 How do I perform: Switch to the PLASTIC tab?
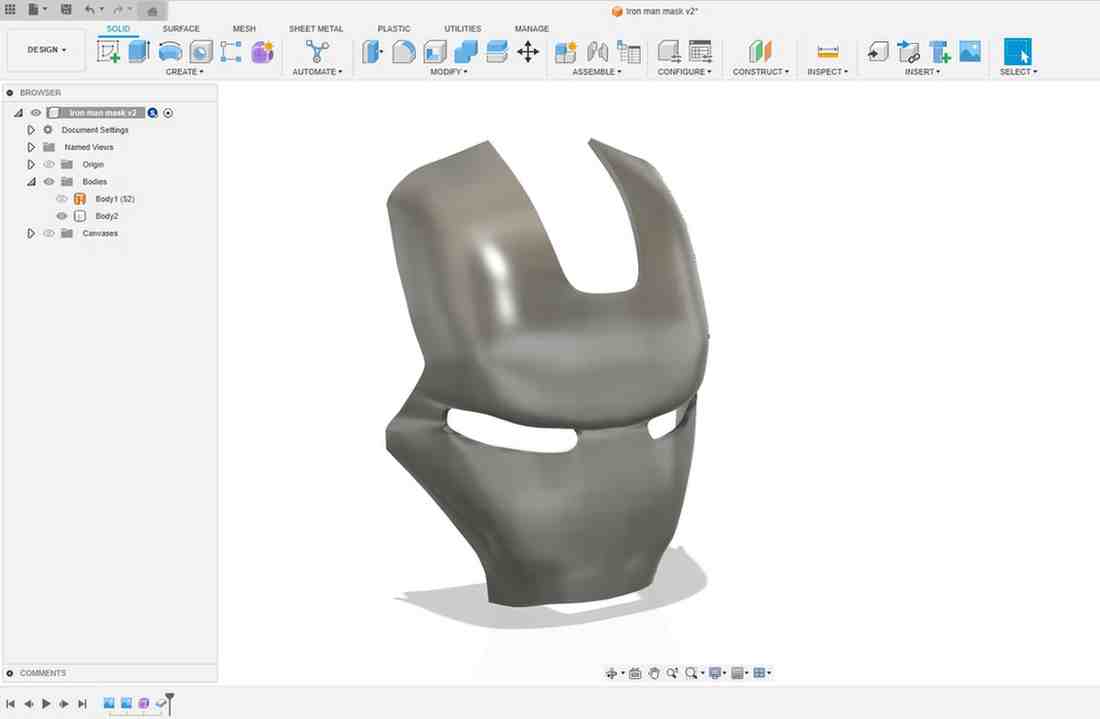pyautogui.click(x=394, y=29)
